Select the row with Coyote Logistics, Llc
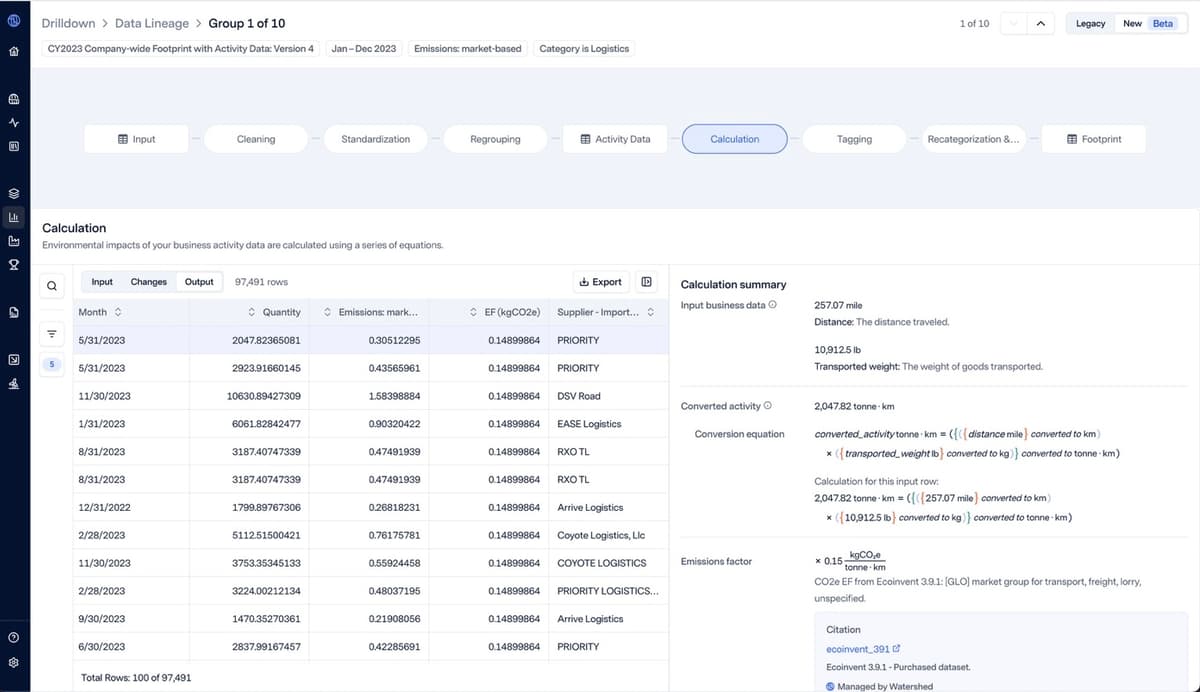 [369, 535]
